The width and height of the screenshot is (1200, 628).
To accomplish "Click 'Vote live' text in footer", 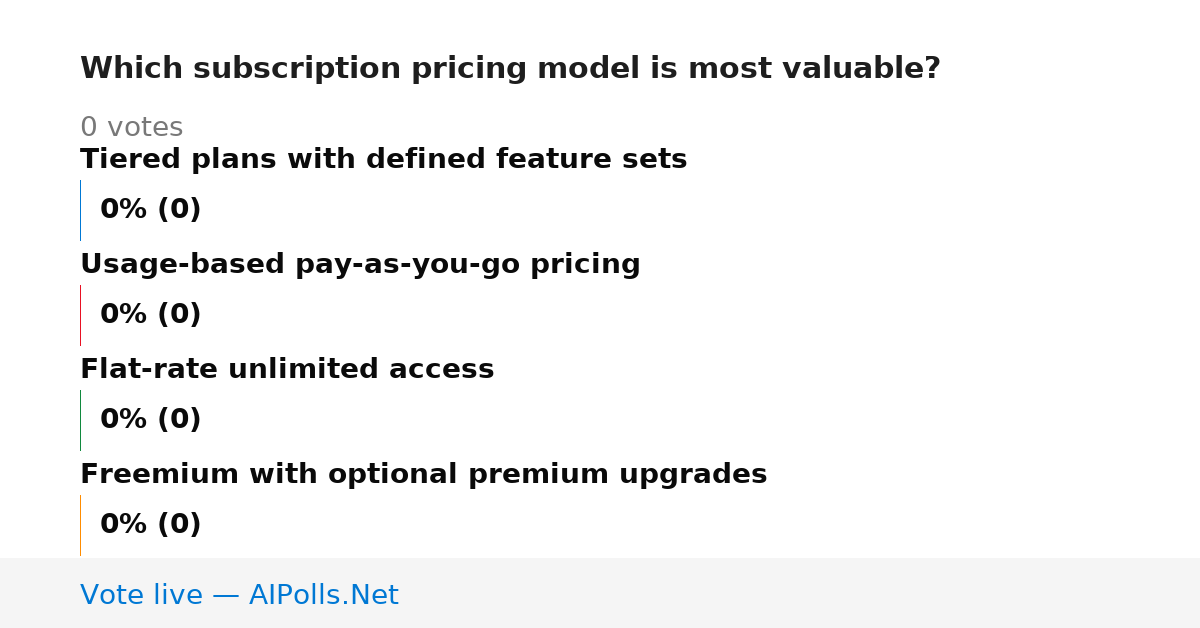I will point(141,595).
